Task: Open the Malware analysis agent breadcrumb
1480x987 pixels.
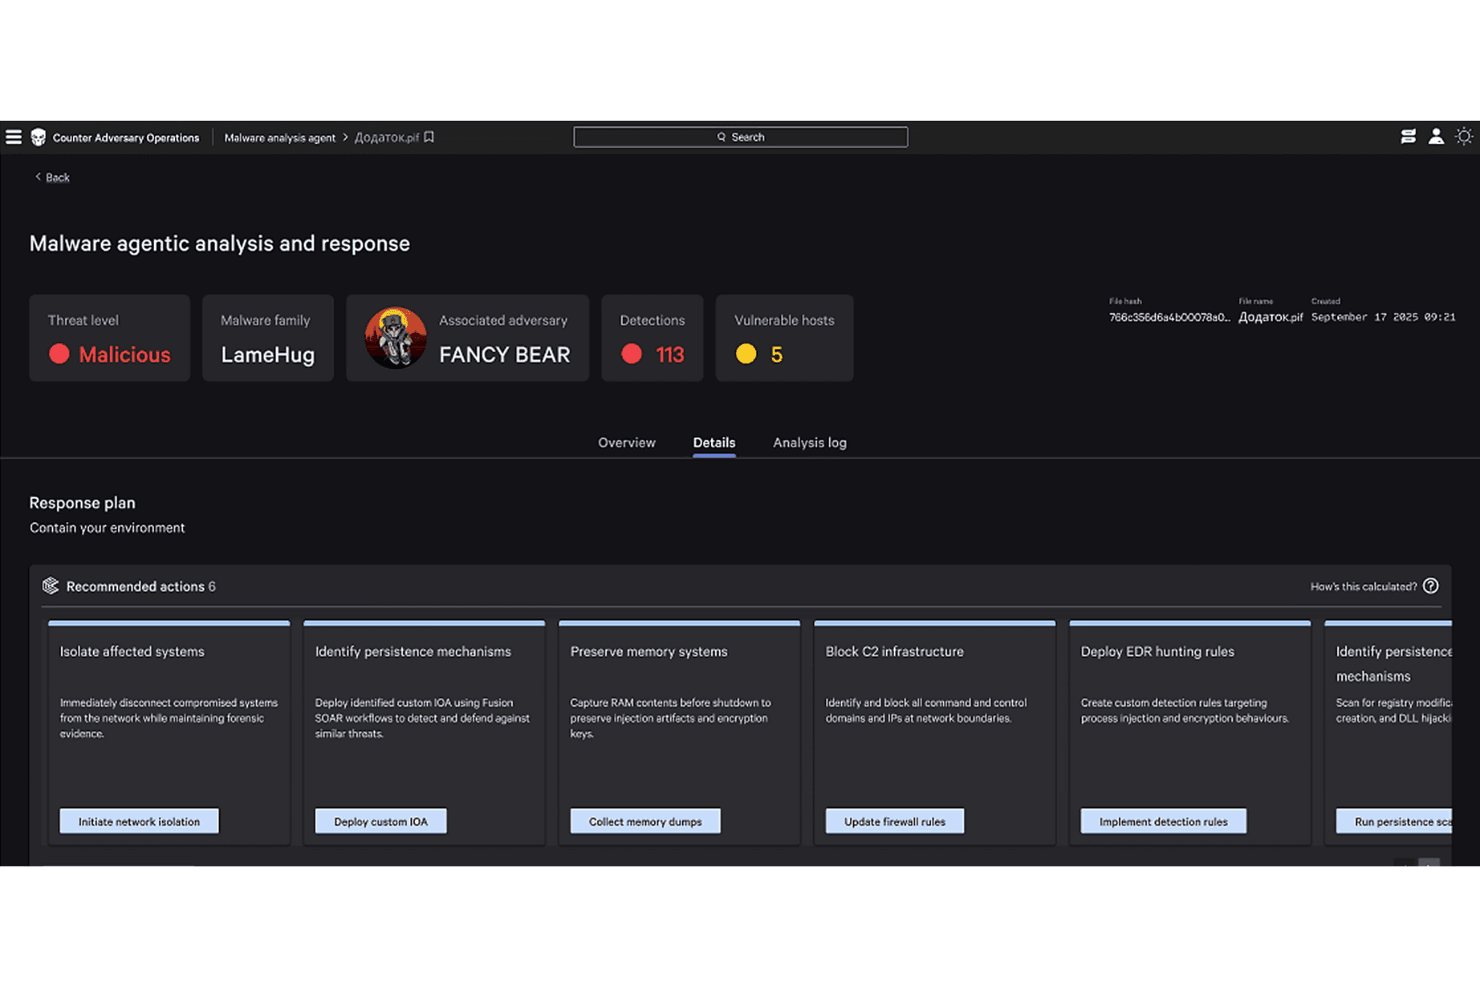Action: [280, 138]
